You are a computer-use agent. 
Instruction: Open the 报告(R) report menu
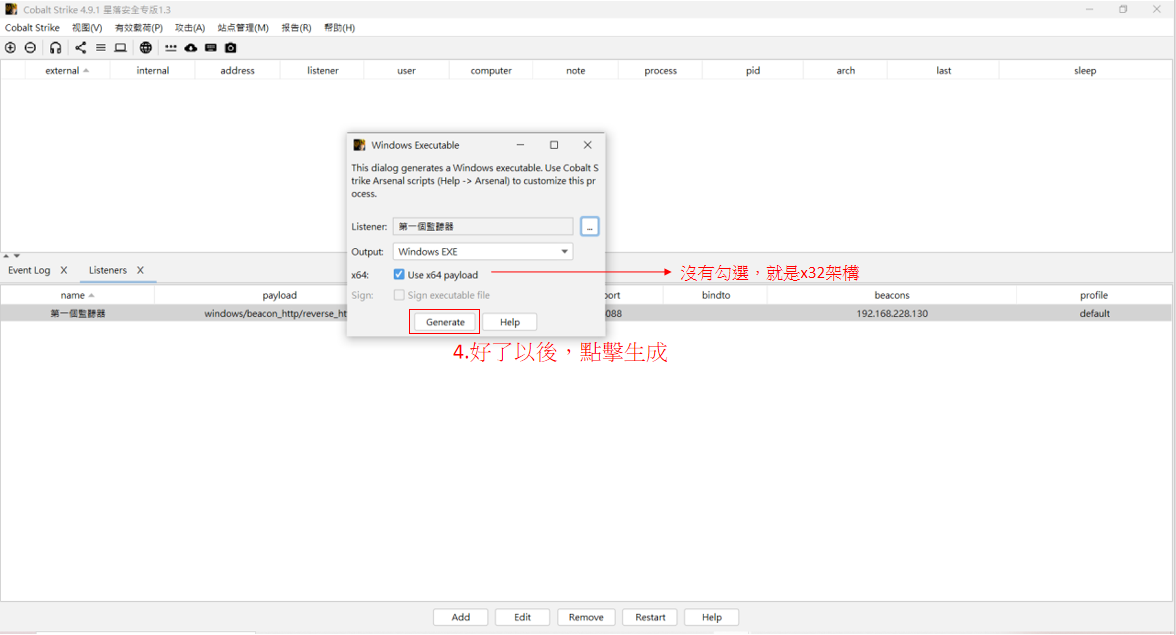296,28
